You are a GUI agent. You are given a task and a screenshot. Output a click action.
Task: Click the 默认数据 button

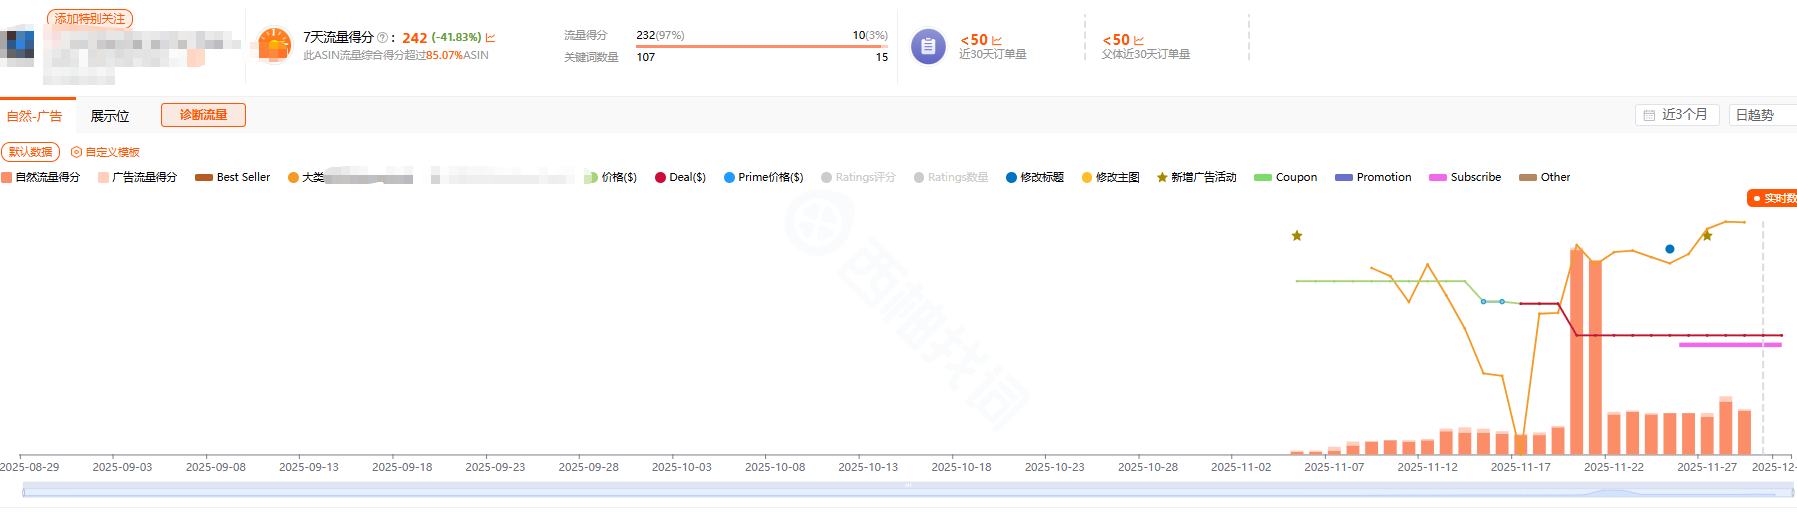pyautogui.click(x=31, y=152)
